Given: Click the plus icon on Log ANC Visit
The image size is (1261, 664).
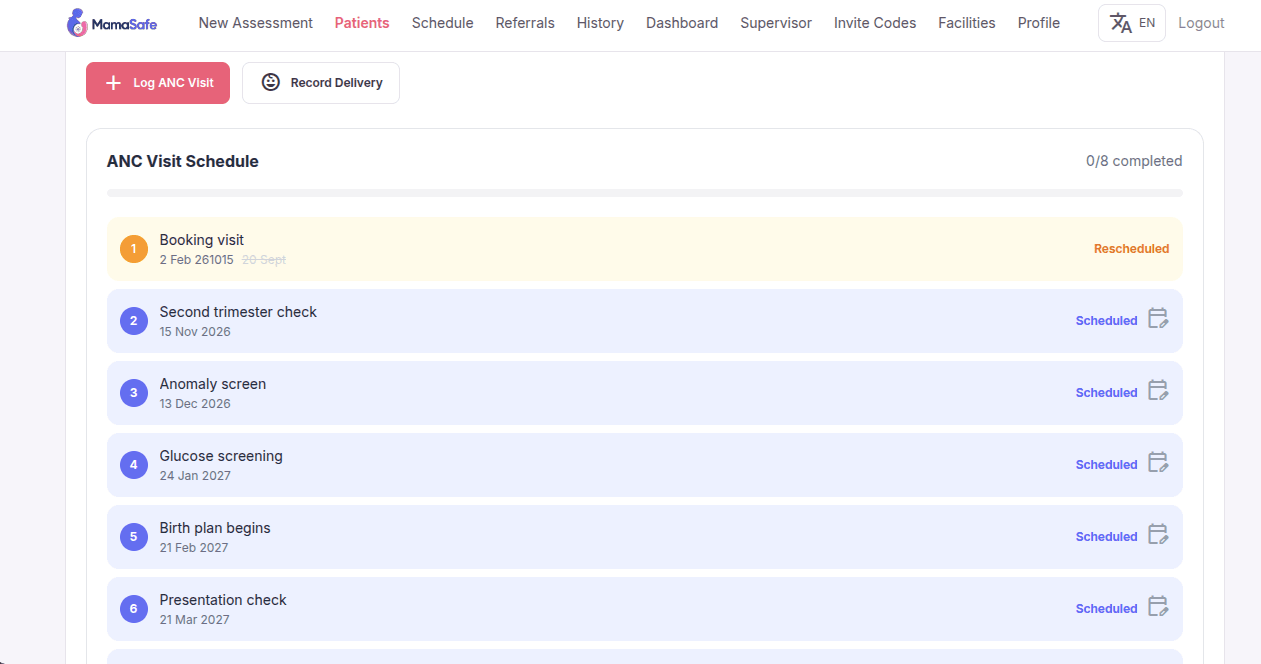Looking at the screenshot, I should click(114, 83).
